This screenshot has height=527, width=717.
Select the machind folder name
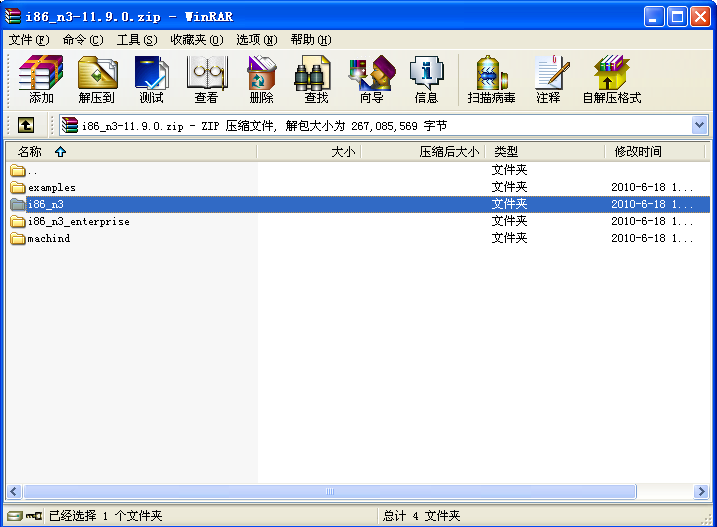49,238
